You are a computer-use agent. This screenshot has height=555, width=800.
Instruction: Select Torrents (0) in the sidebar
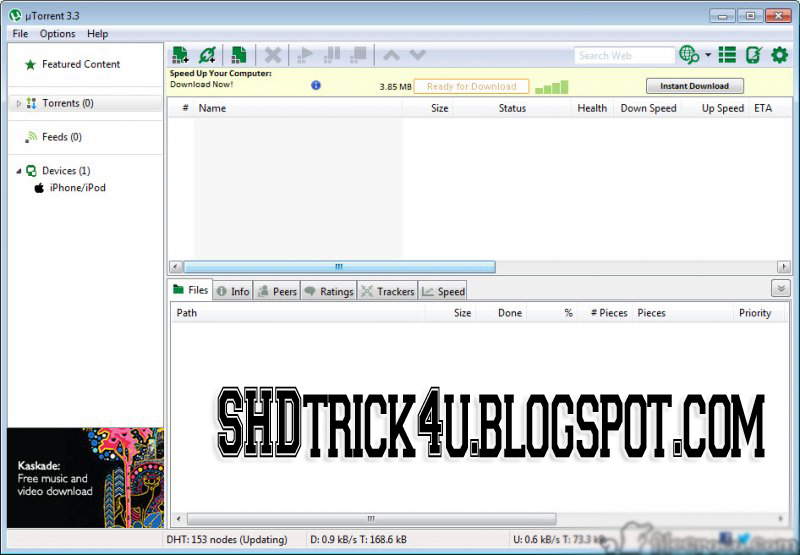pyautogui.click(x=68, y=103)
